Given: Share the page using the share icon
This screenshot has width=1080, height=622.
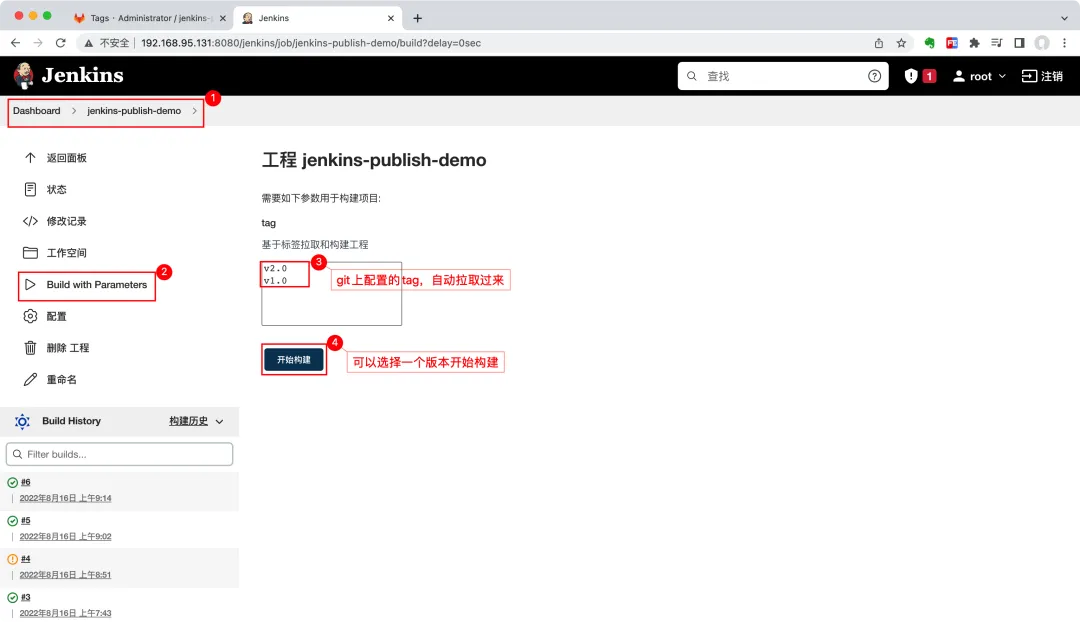Looking at the screenshot, I should tap(879, 43).
